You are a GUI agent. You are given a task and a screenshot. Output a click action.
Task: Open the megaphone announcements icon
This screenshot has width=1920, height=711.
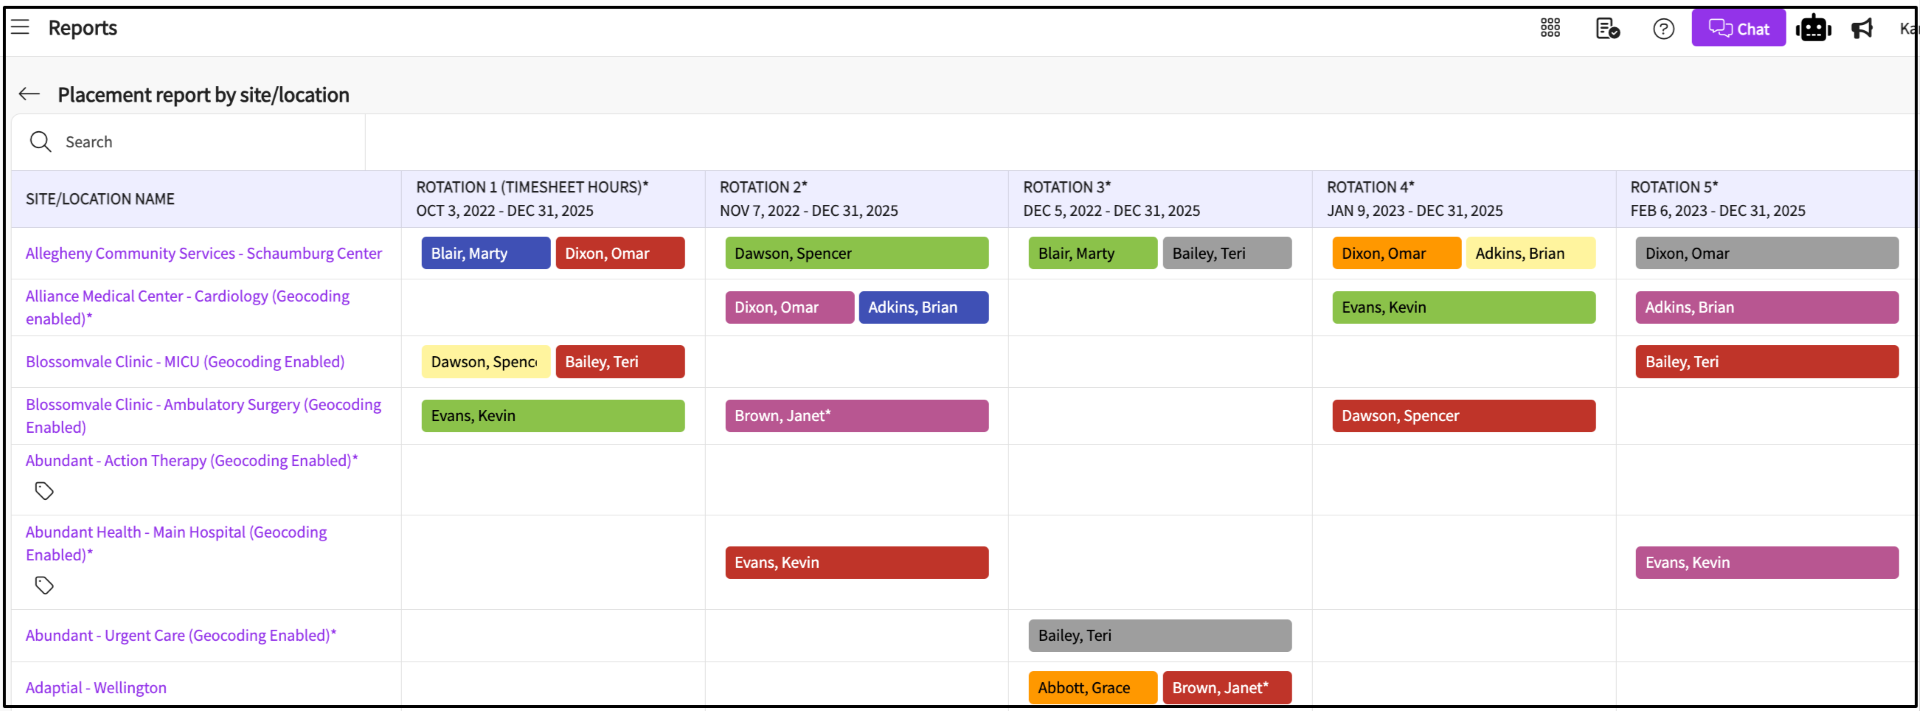pyautogui.click(x=1862, y=28)
